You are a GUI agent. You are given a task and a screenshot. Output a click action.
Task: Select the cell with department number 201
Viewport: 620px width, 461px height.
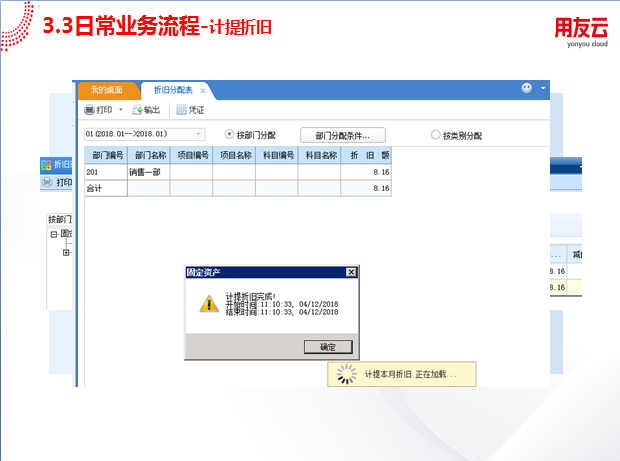point(106,172)
